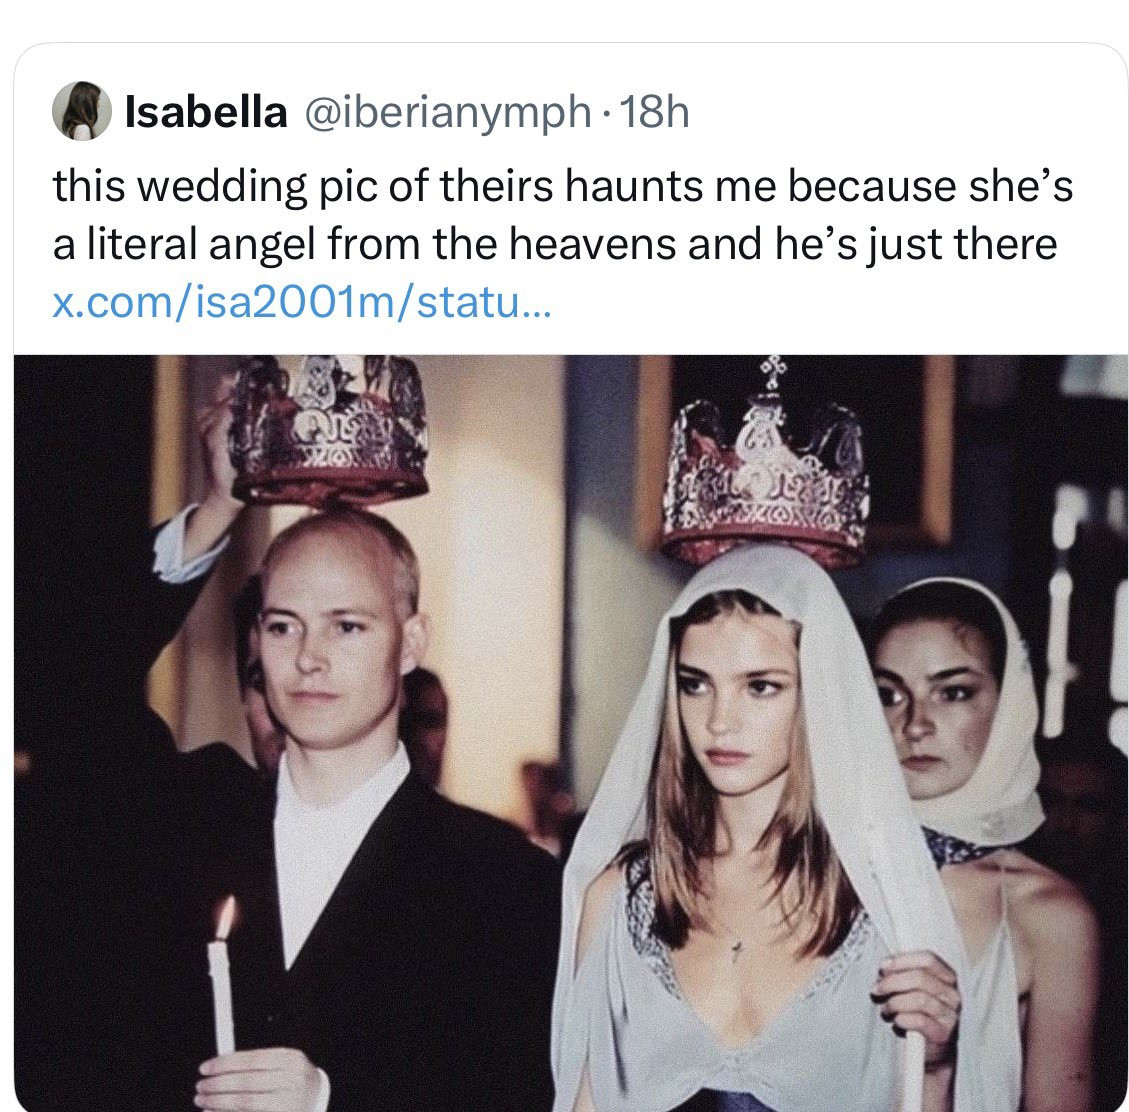Screen dimensions: 1129x1112
Task: Click the crown above the bald man's head
Action: tap(328, 432)
